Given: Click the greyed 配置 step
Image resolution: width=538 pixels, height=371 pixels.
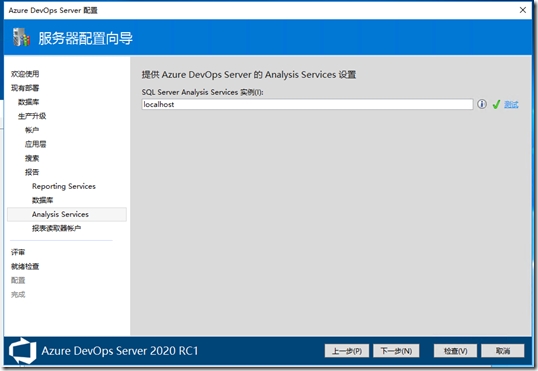Looking at the screenshot, I should click(x=18, y=280).
